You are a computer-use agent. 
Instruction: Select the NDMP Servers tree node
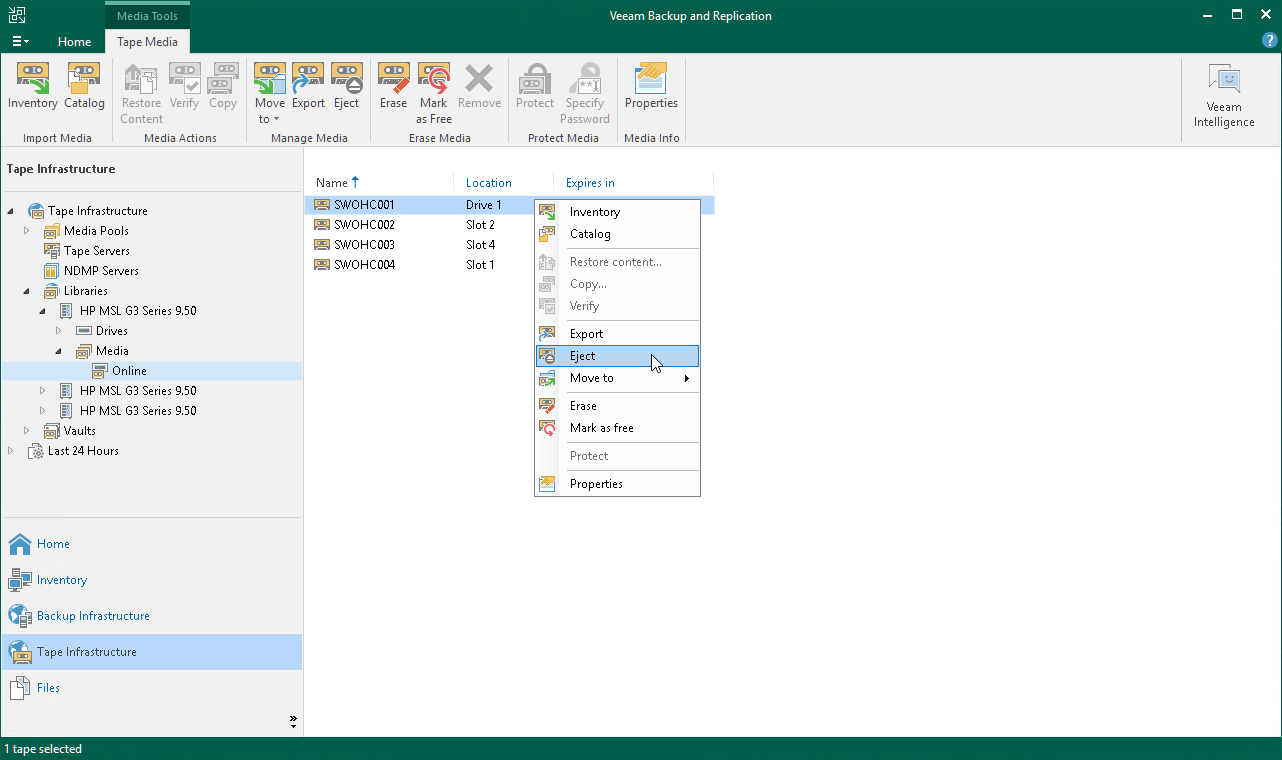click(x=101, y=271)
